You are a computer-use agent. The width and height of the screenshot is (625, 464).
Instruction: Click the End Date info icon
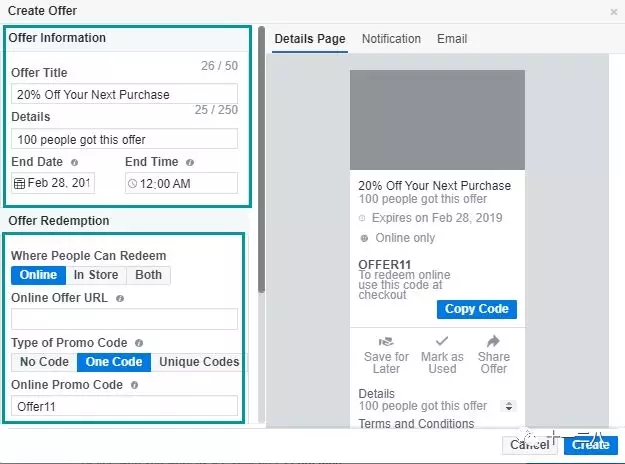coord(75,162)
